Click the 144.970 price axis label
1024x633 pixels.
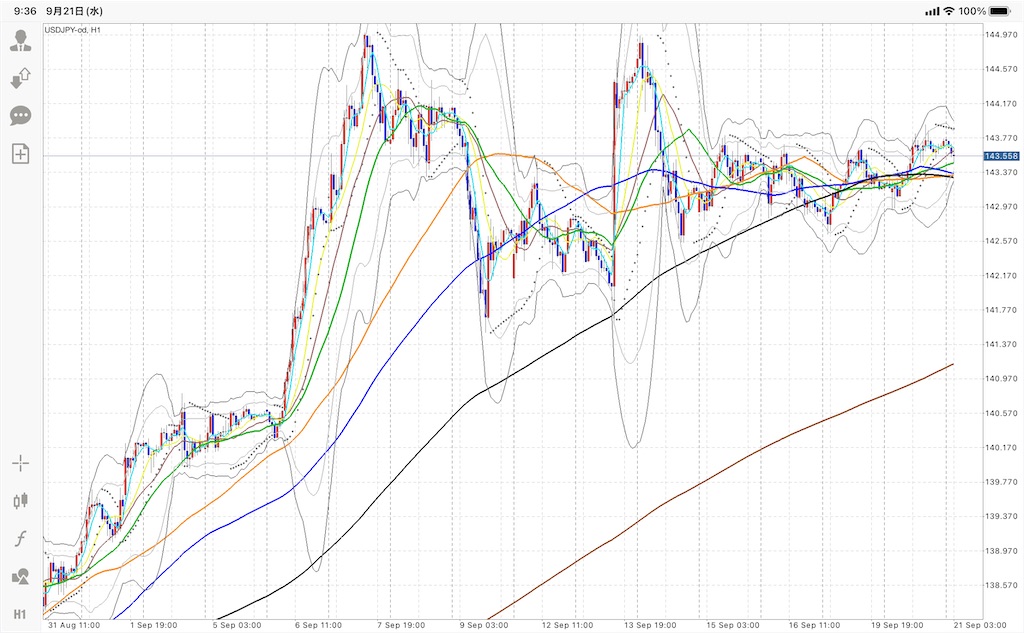tap(1001, 35)
